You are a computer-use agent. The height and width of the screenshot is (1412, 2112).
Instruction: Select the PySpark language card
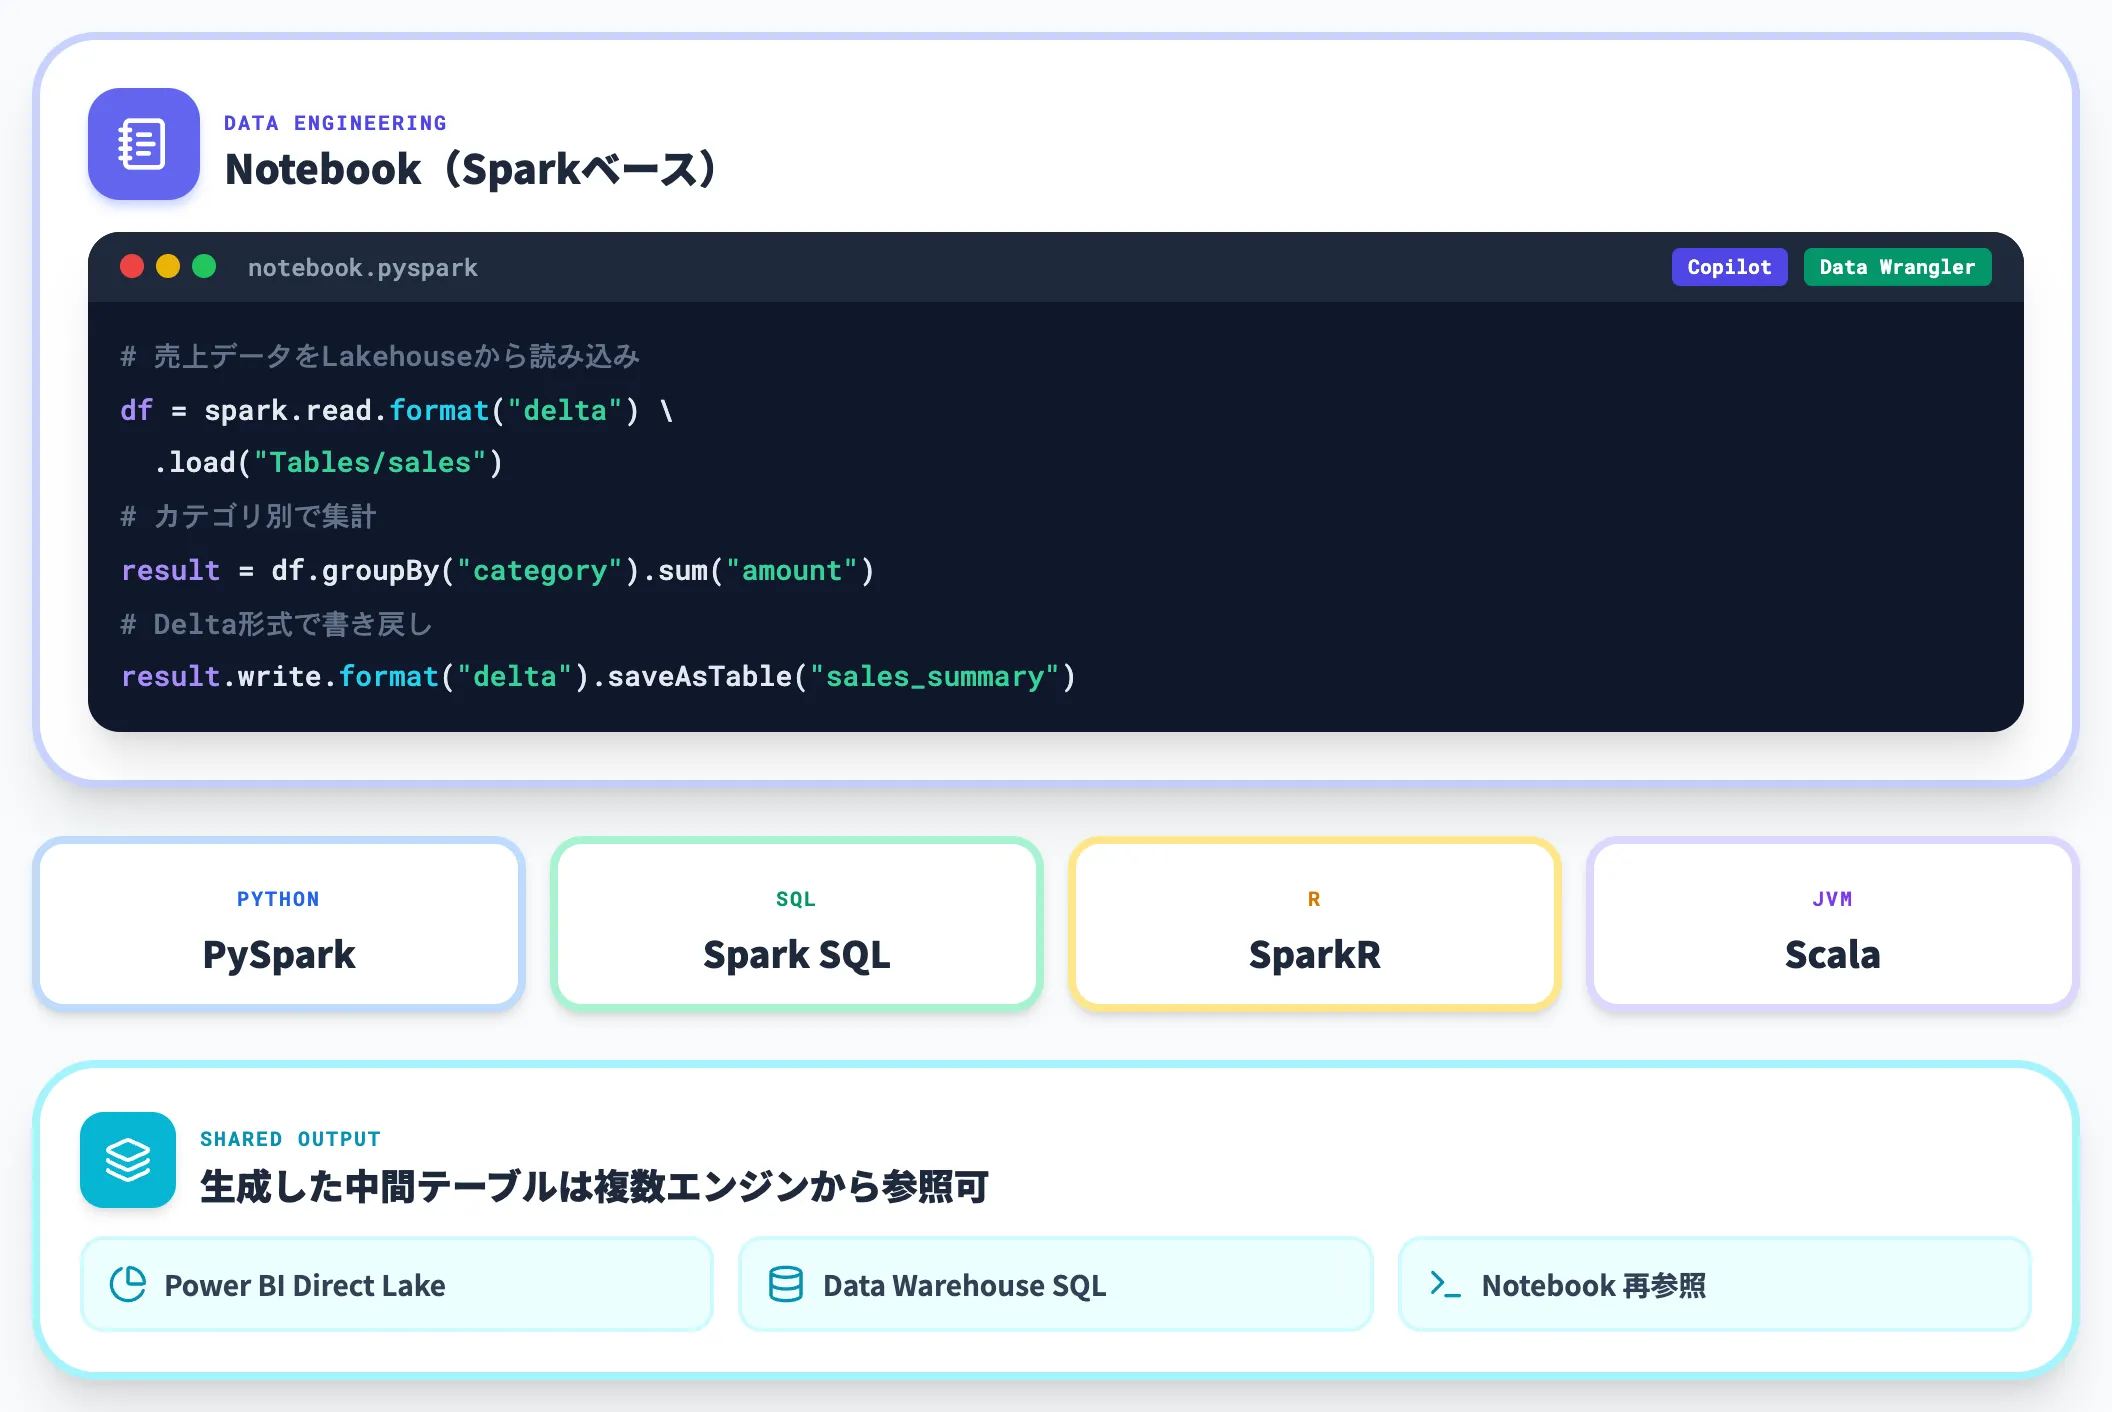click(279, 924)
